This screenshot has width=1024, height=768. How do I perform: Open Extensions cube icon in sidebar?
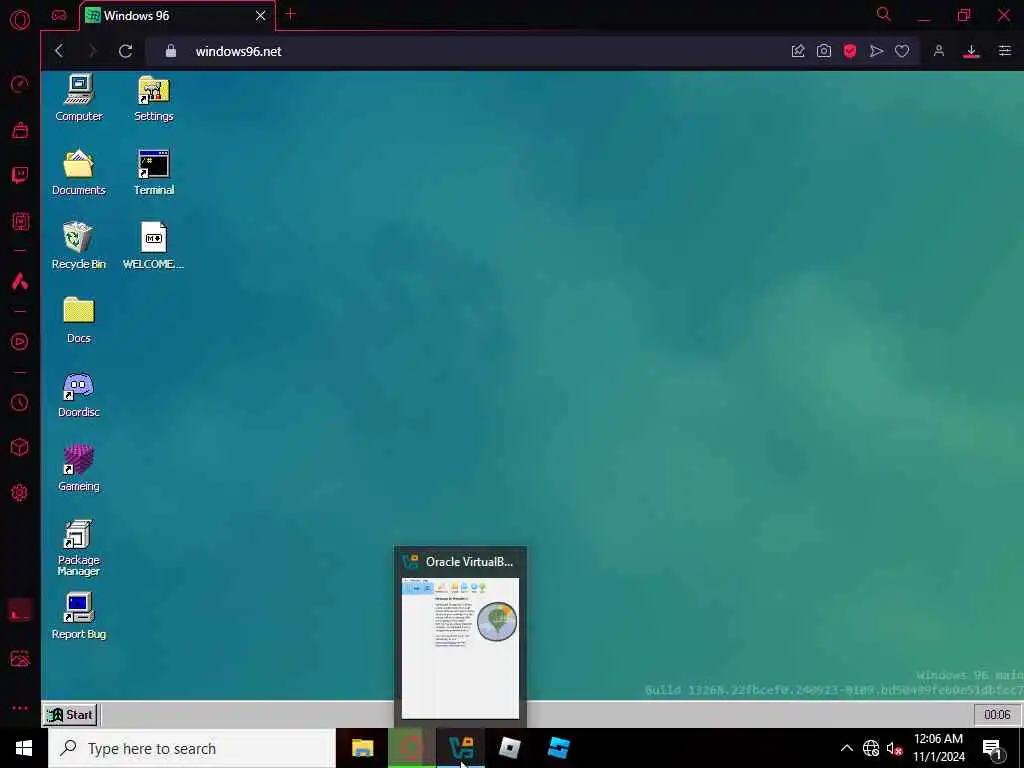pyautogui.click(x=20, y=447)
